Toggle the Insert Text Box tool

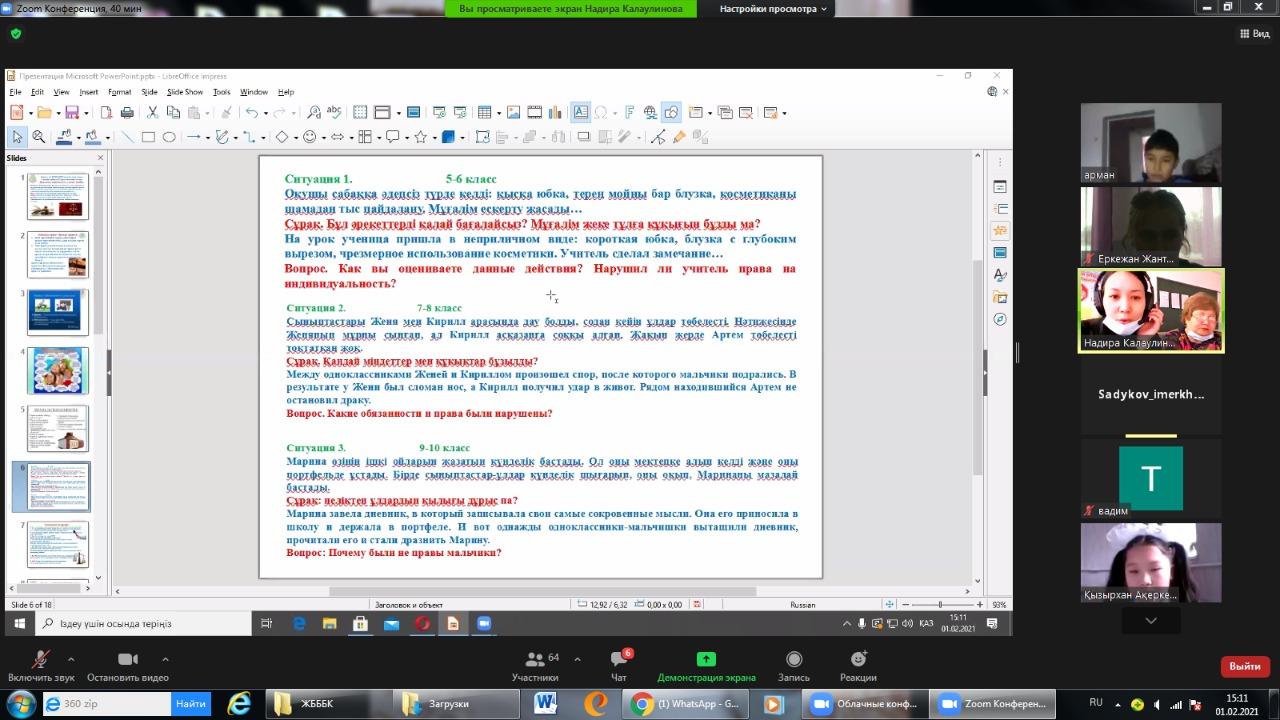(x=580, y=113)
